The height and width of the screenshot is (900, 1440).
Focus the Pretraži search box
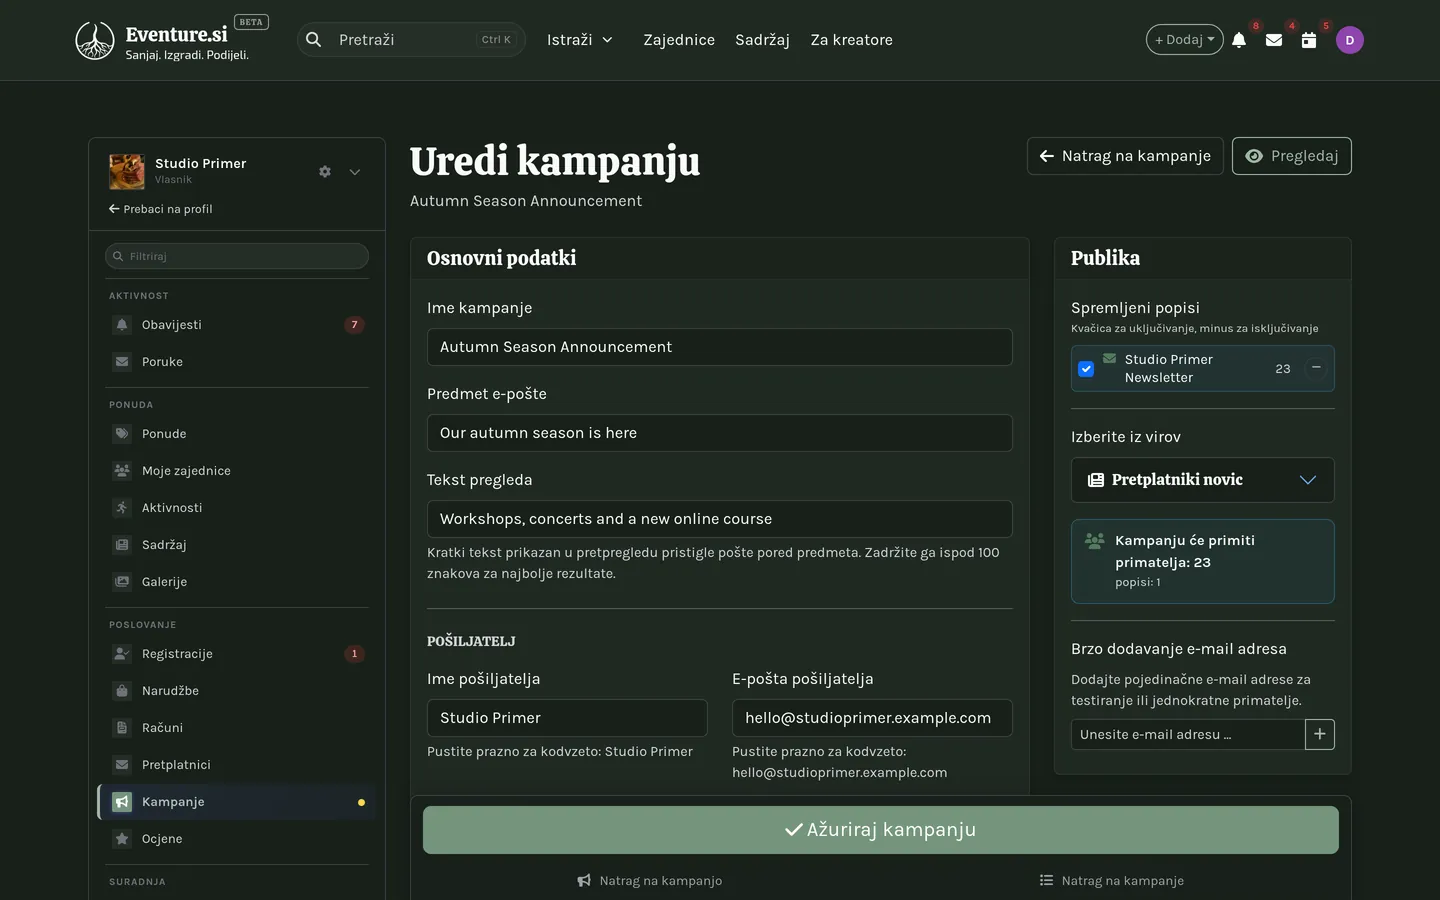point(411,40)
